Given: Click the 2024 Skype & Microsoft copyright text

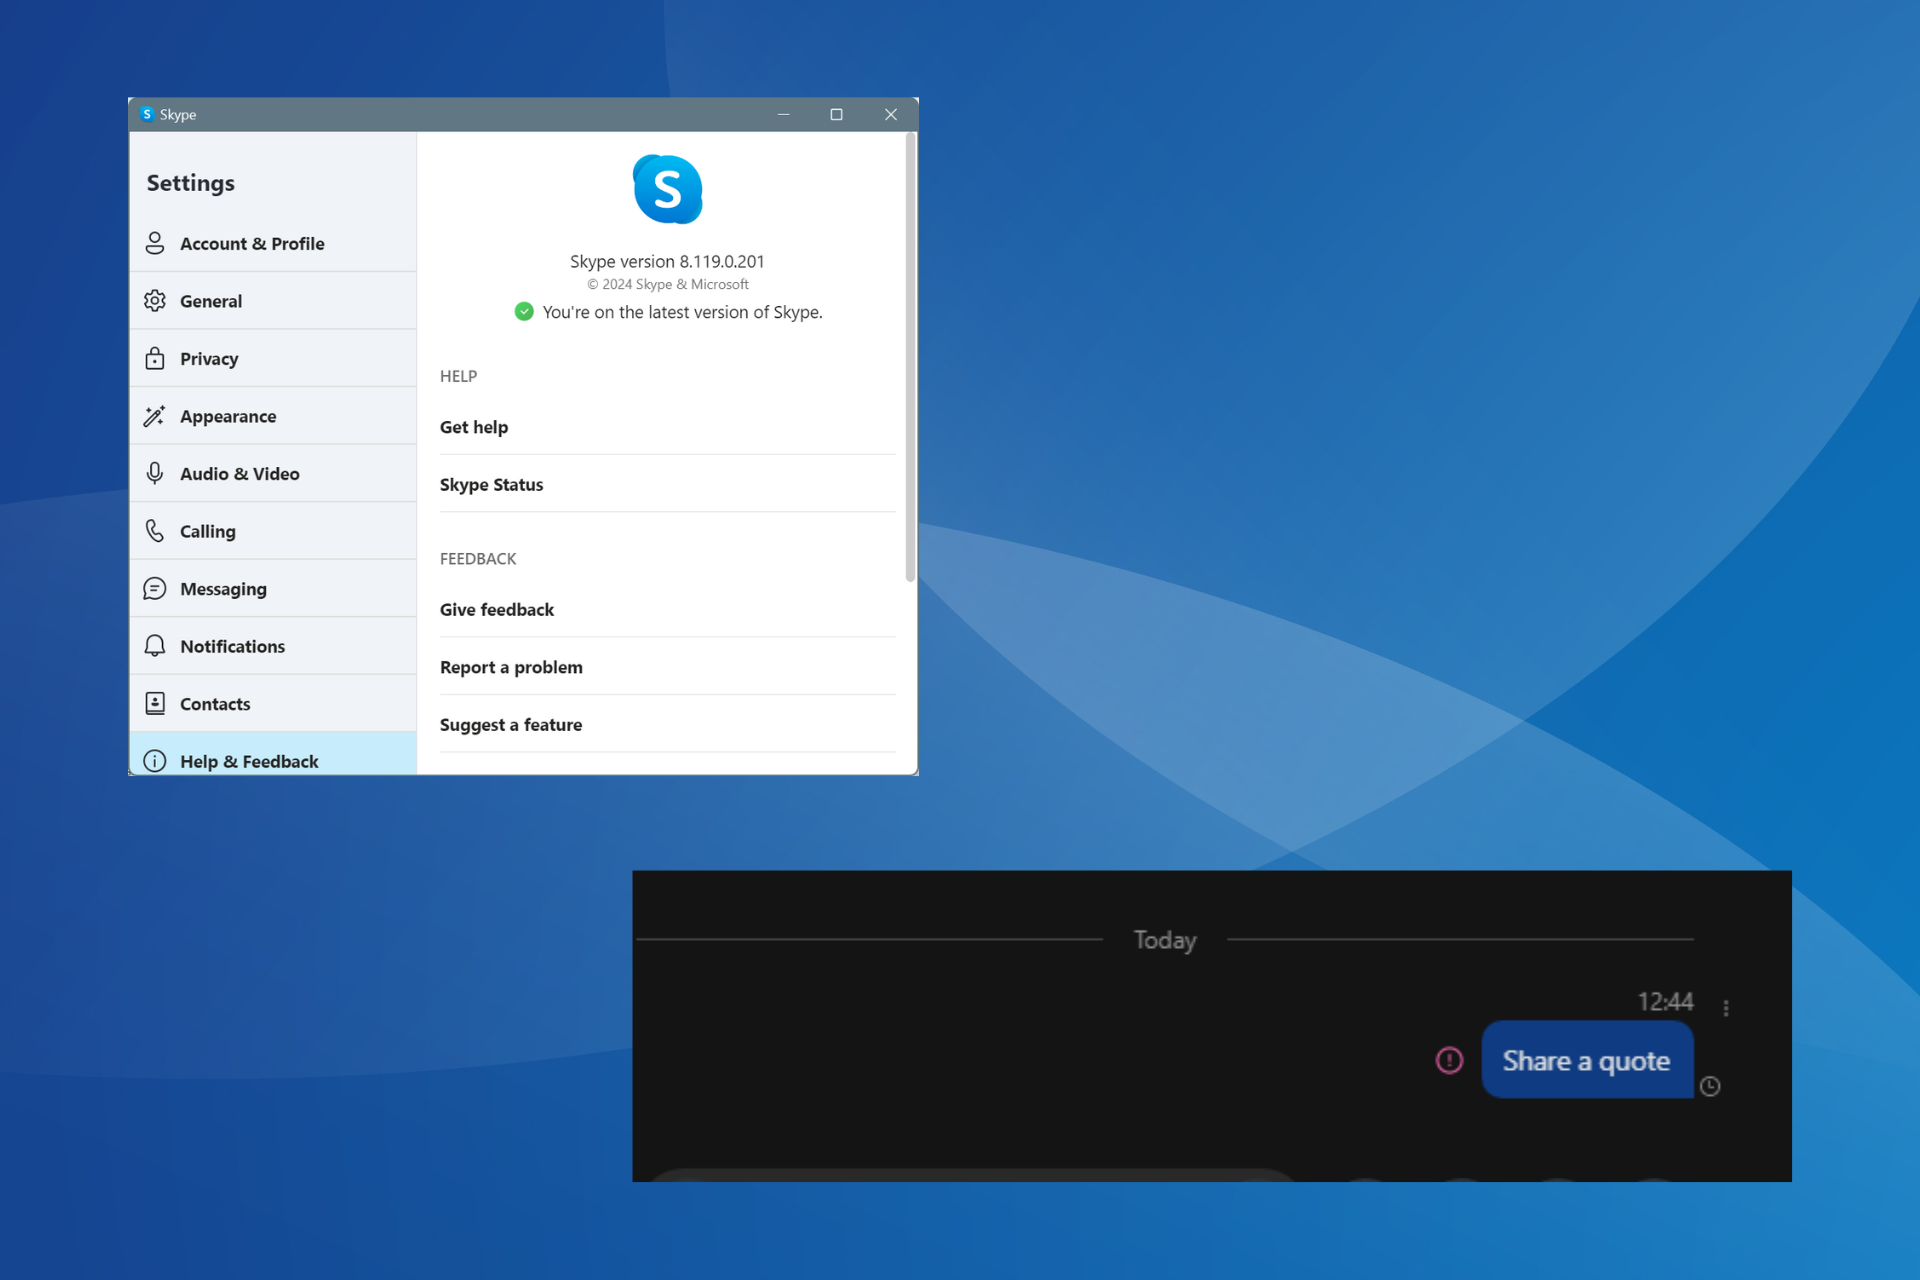Looking at the screenshot, I should pyautogui.click(x=668, y=284).
